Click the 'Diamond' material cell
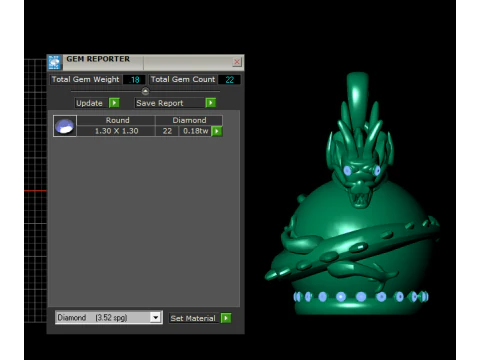The image size is (480, 360). tap(189, 120)
